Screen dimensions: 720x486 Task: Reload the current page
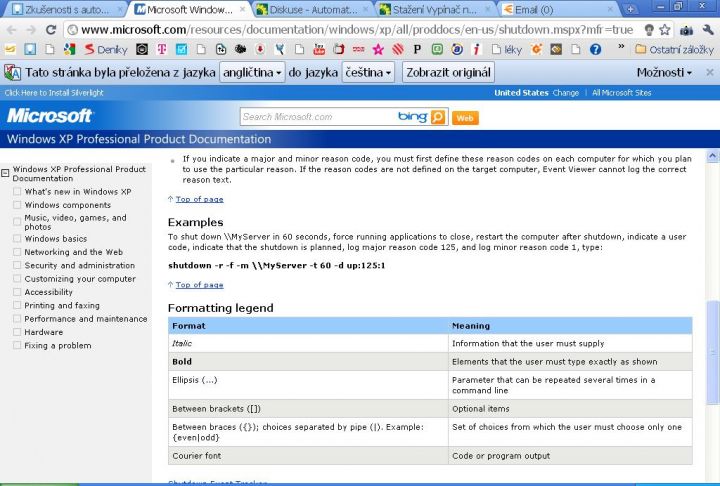coord(51,30)
